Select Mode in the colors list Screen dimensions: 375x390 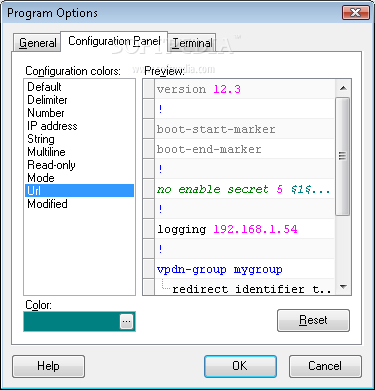pyautogui.click(x=79, y=178)
